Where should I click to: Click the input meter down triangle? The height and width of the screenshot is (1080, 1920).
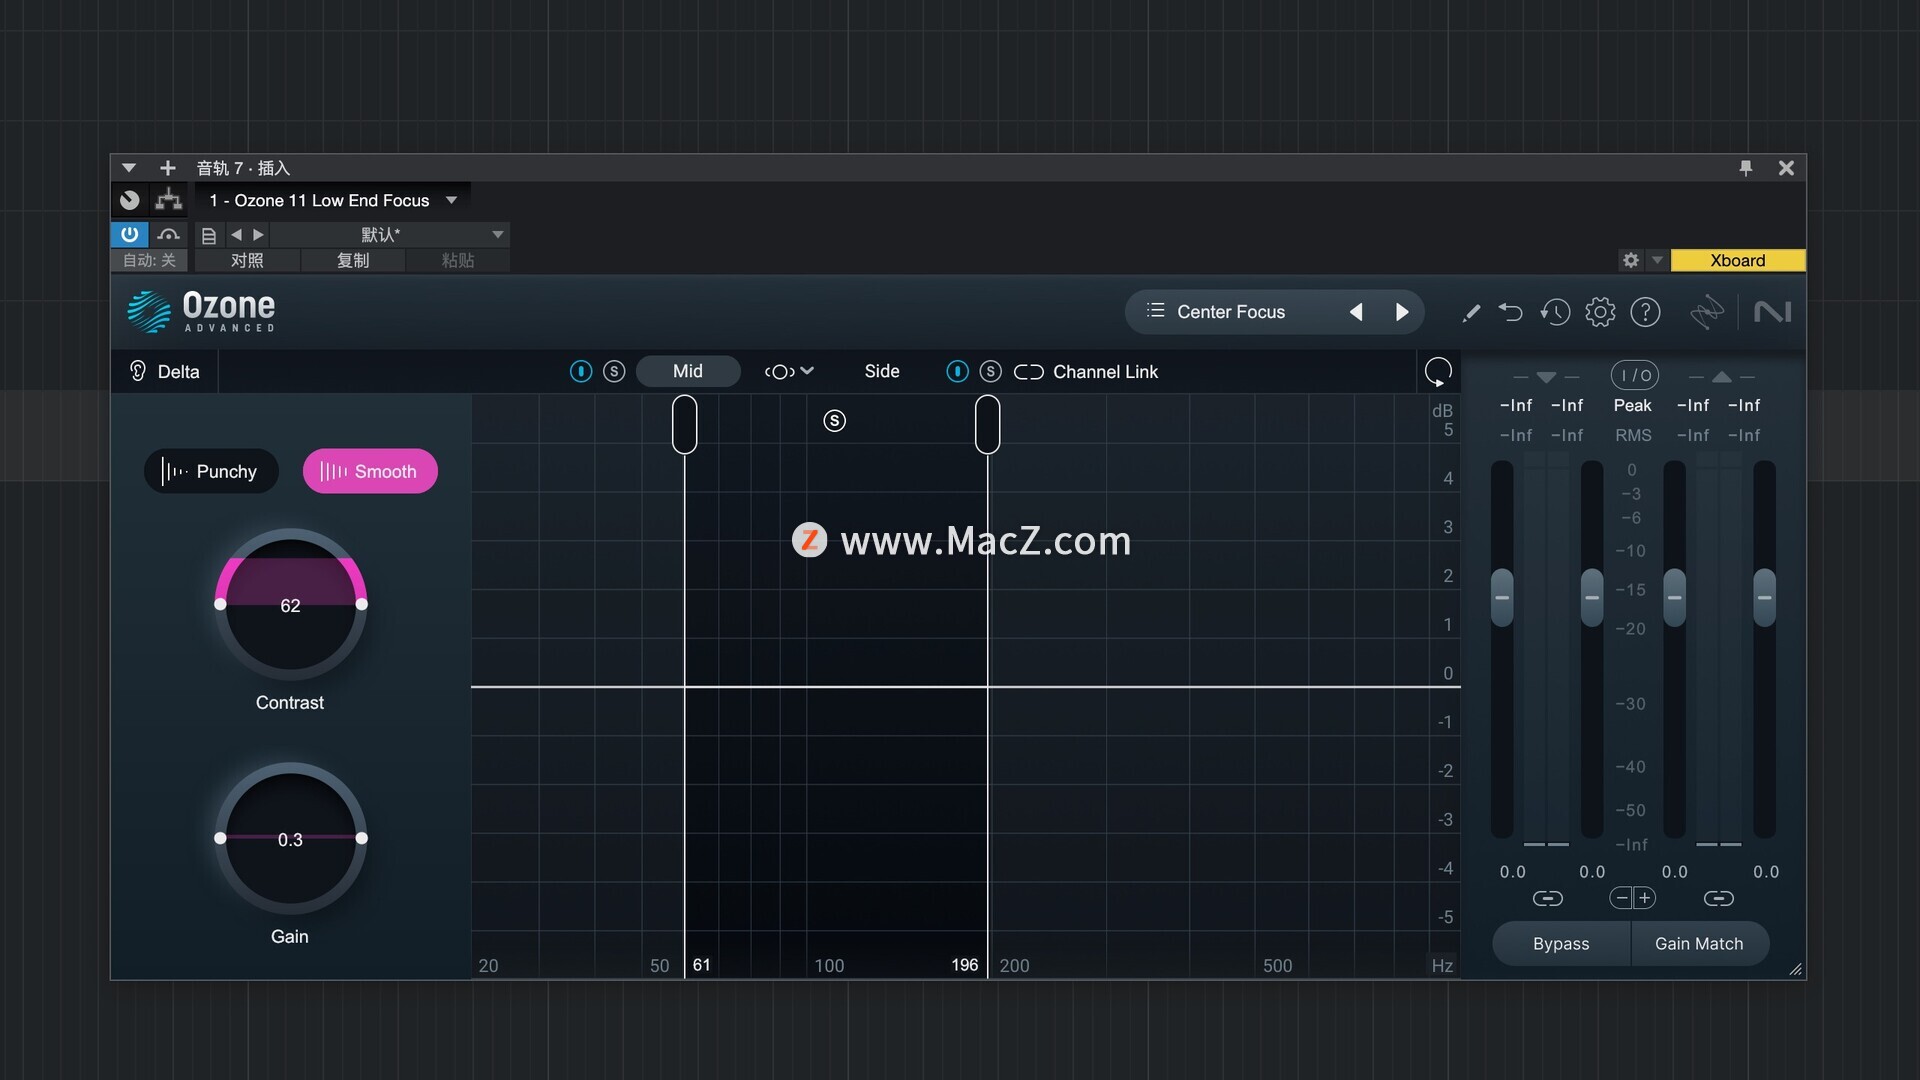(1546, 377)
